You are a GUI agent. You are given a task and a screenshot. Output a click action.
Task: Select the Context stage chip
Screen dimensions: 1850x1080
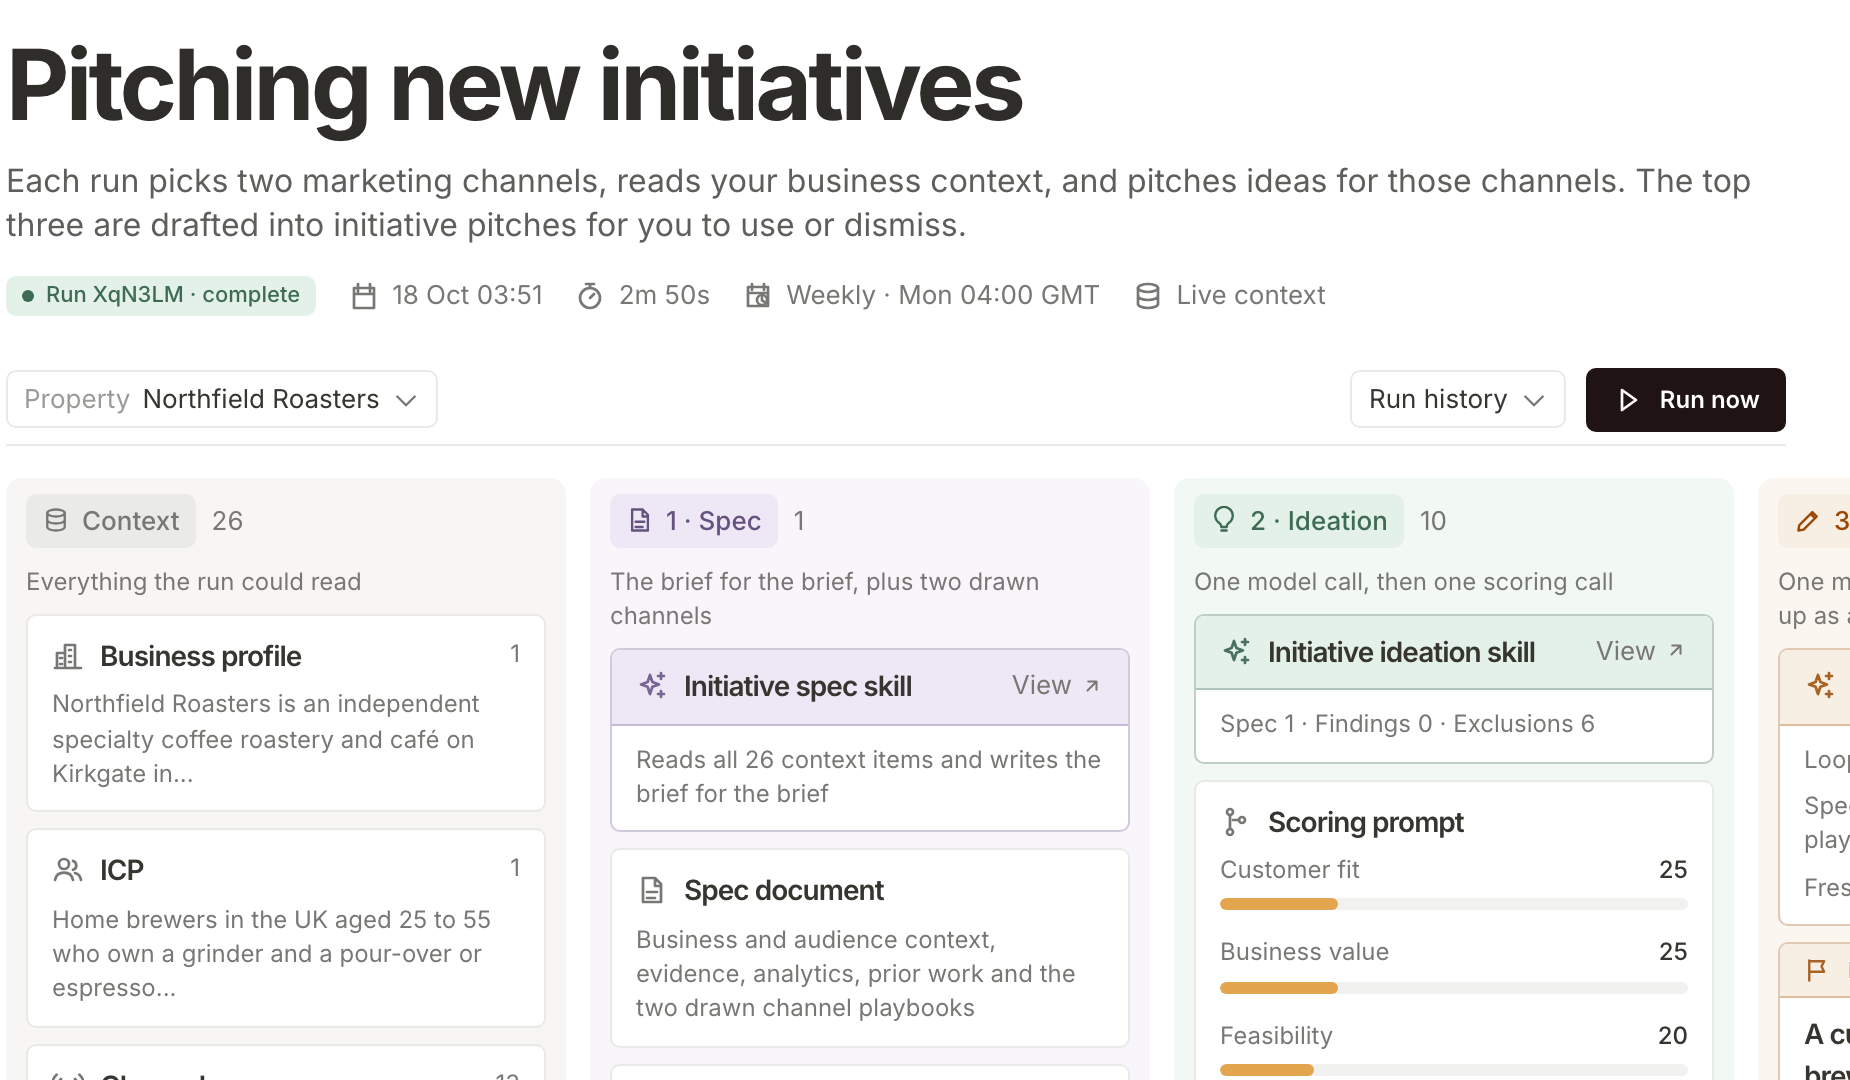111,521
